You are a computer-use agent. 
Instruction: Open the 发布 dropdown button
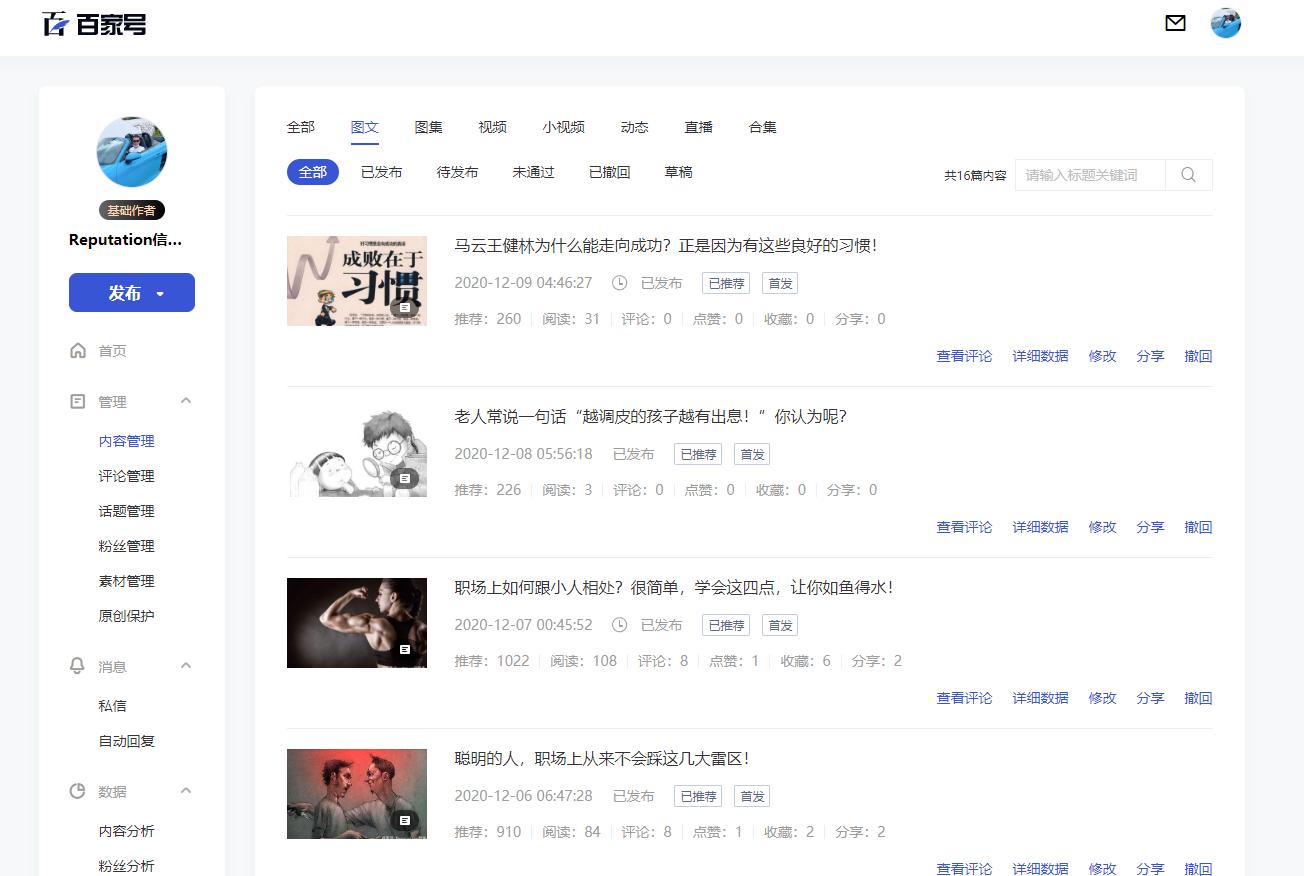[132, 293]
